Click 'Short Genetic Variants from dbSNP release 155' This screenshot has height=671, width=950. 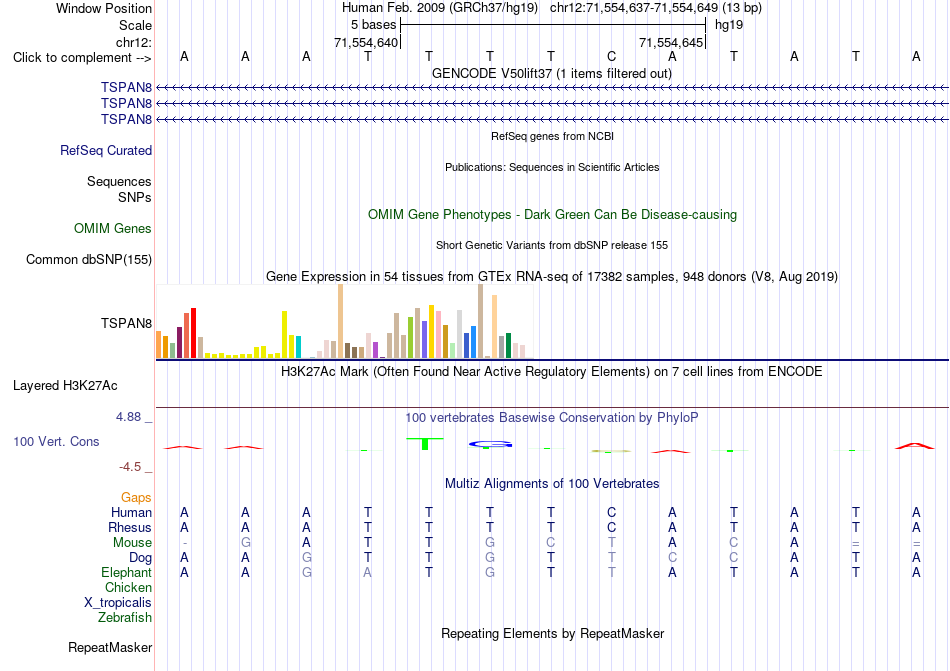tap(552, 245)
